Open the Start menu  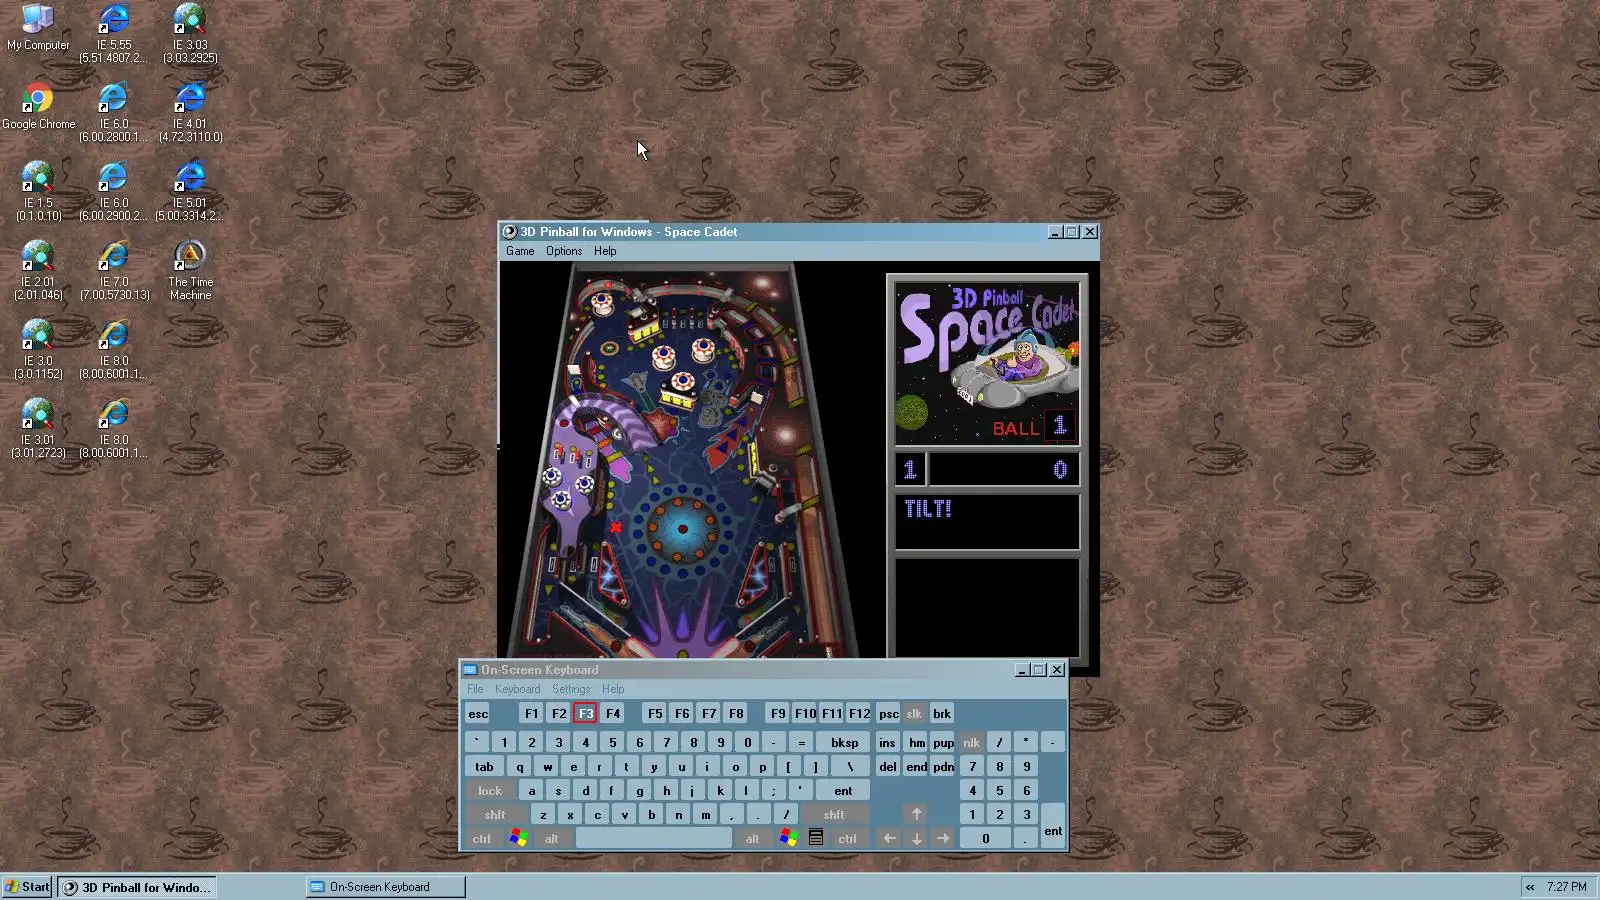[27, 887]
